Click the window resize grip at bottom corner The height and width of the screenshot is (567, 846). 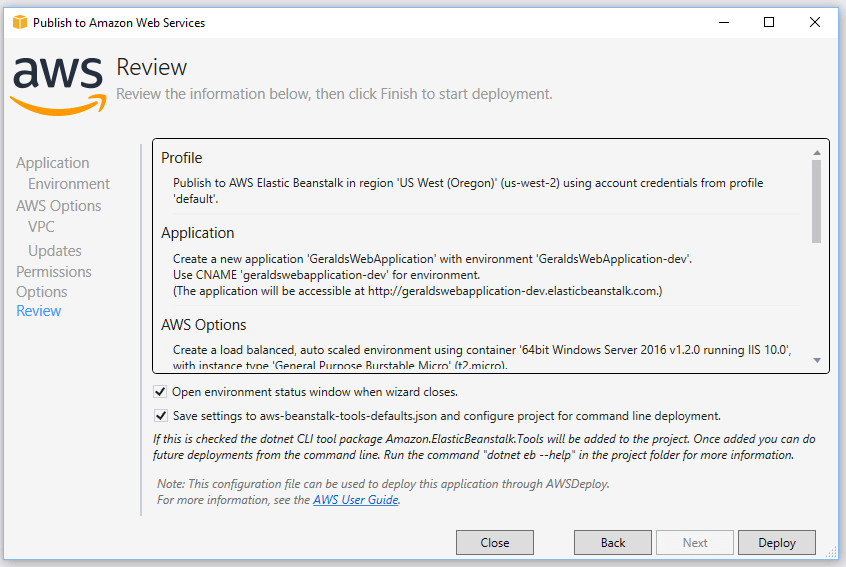(x=831, y=552)
